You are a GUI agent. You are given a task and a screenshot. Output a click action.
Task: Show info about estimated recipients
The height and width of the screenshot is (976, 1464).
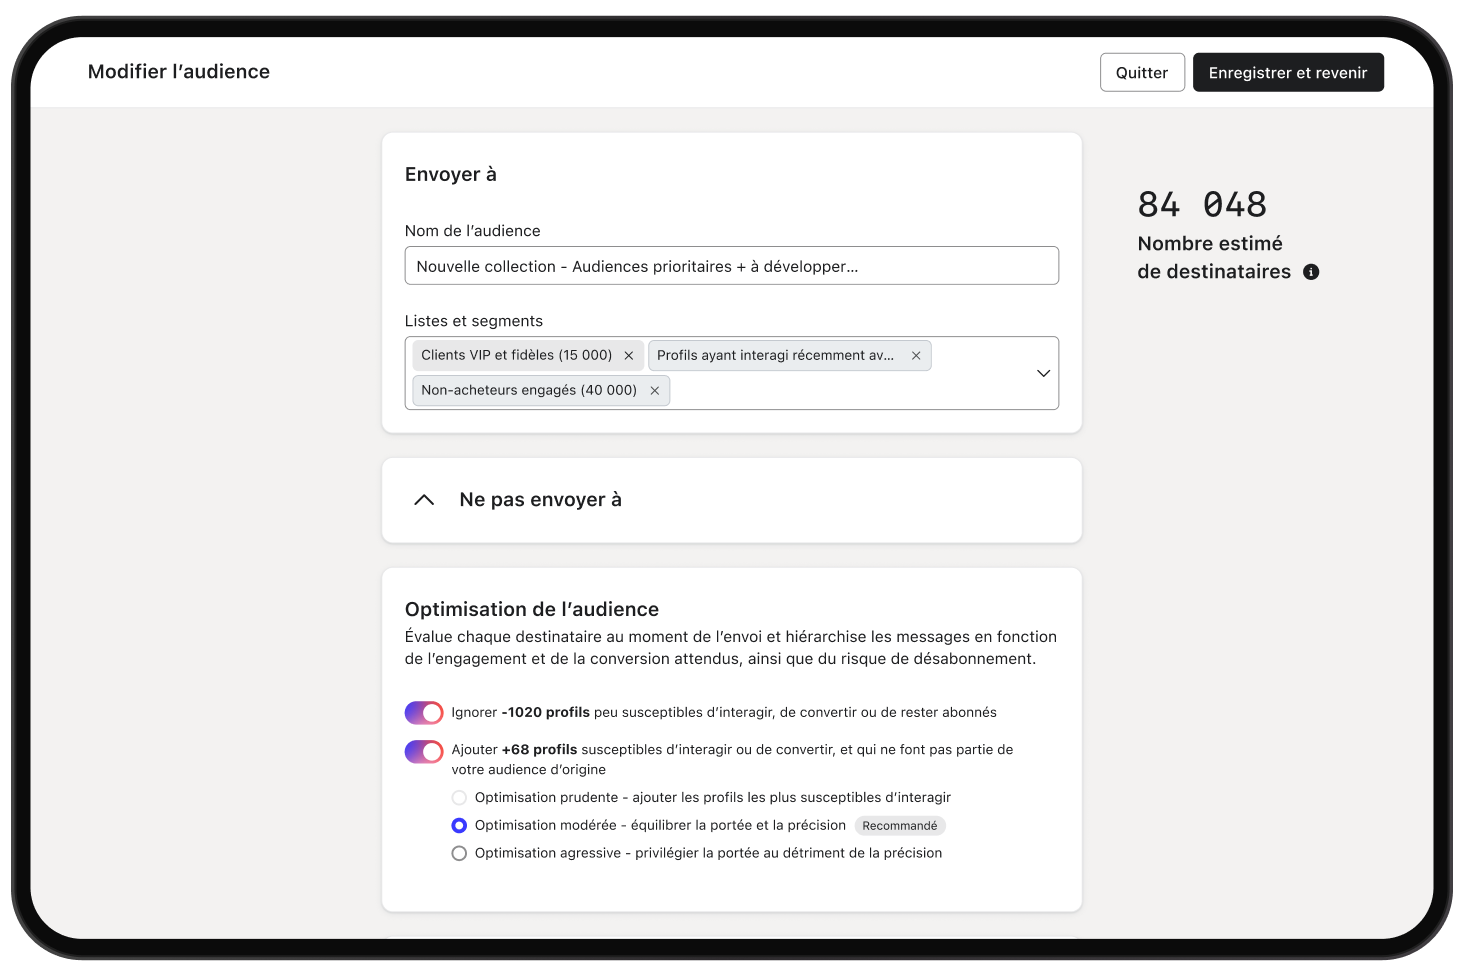click(1312, 272)
